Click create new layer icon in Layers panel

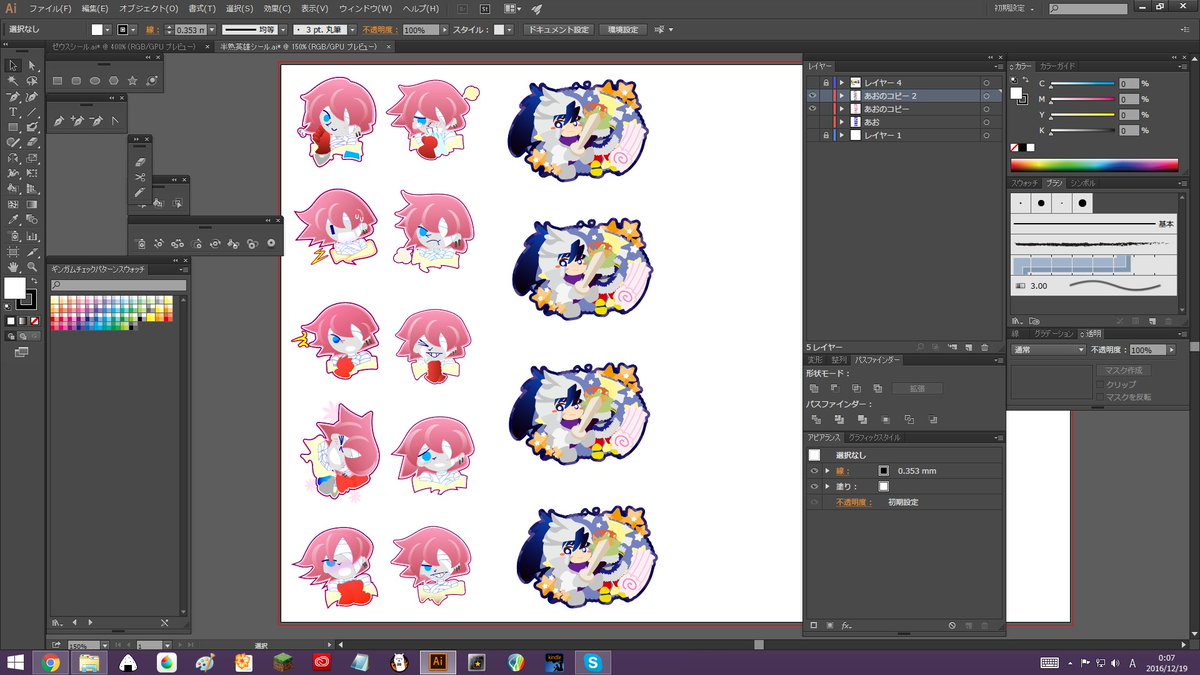[968, 347]
